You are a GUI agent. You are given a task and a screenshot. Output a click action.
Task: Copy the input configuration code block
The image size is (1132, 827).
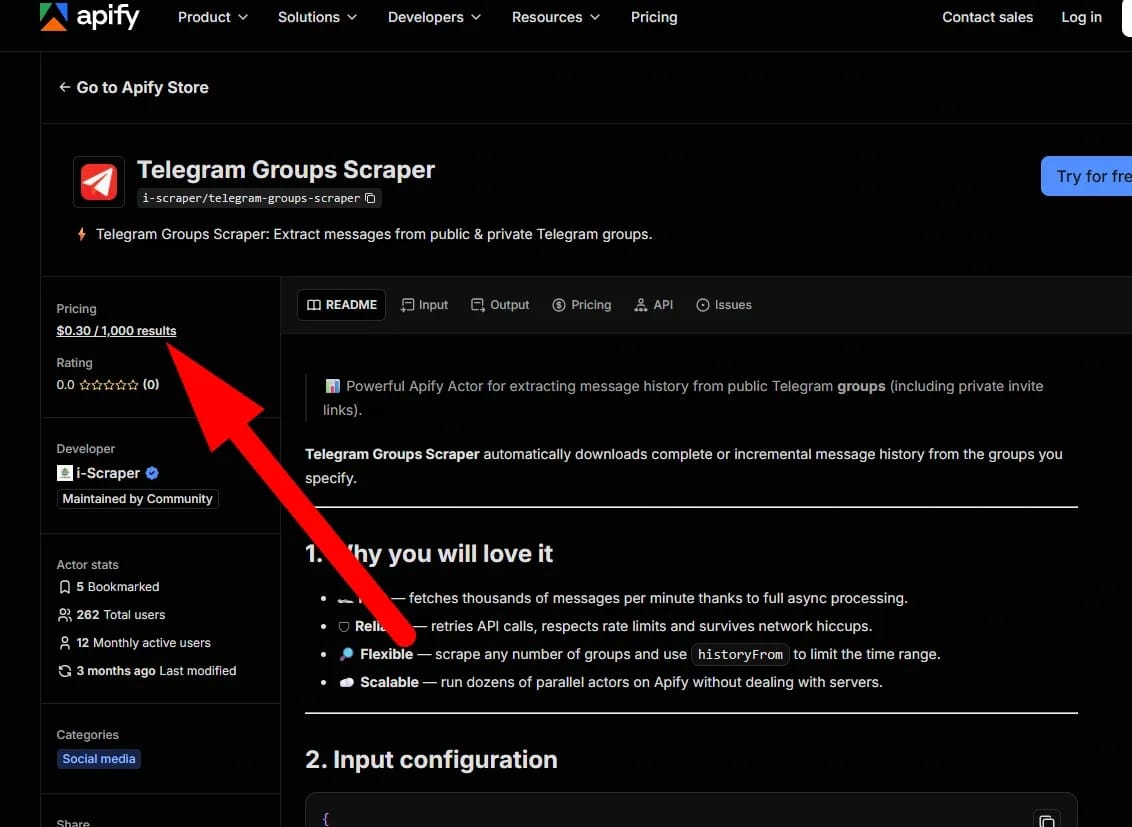pos(1046,820)
